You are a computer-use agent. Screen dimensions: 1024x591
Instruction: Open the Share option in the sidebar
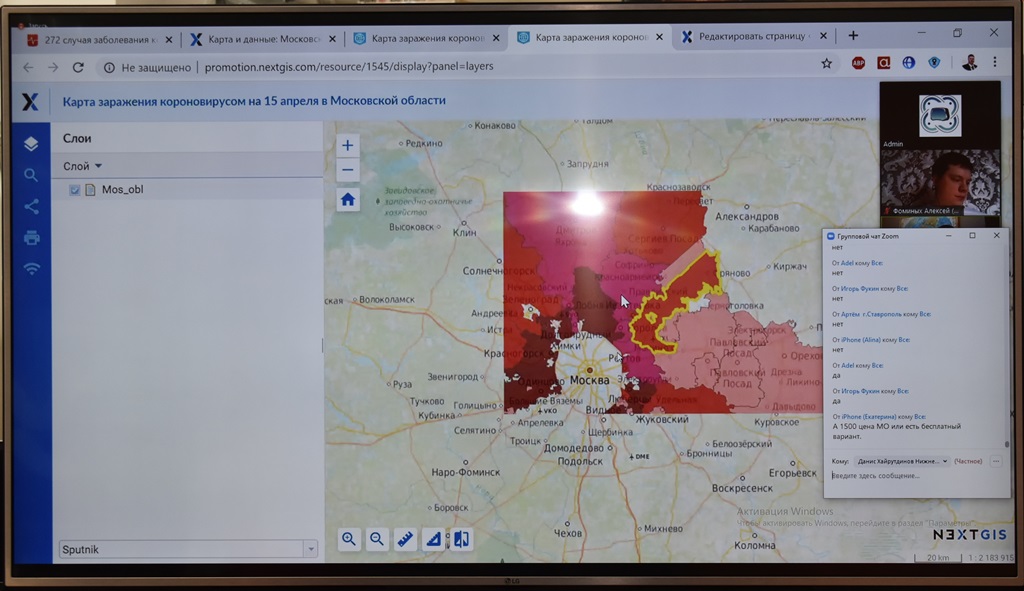[32, 206]
